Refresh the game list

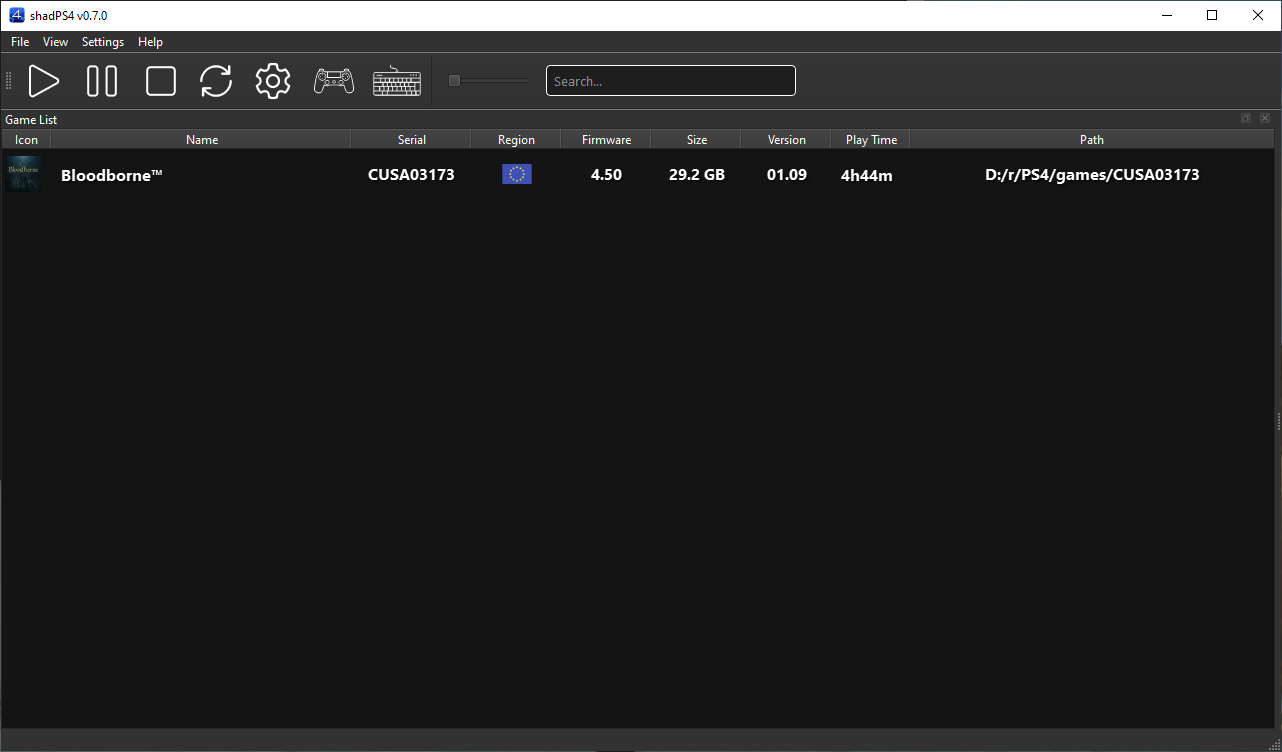216,81
